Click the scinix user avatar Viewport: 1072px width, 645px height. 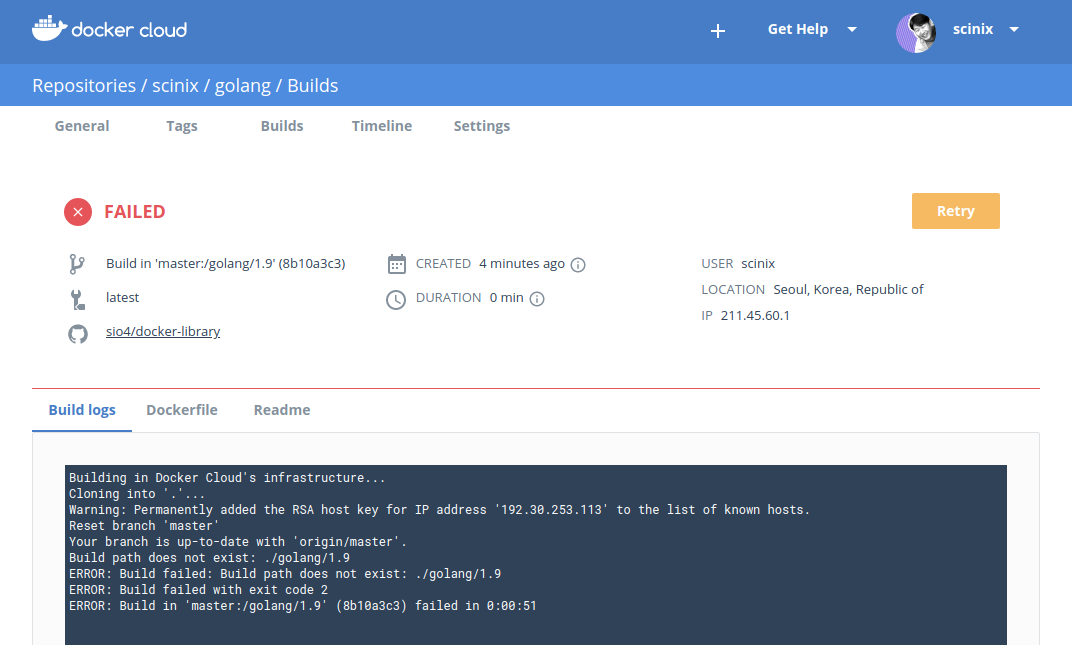click(x=916, y=32)
